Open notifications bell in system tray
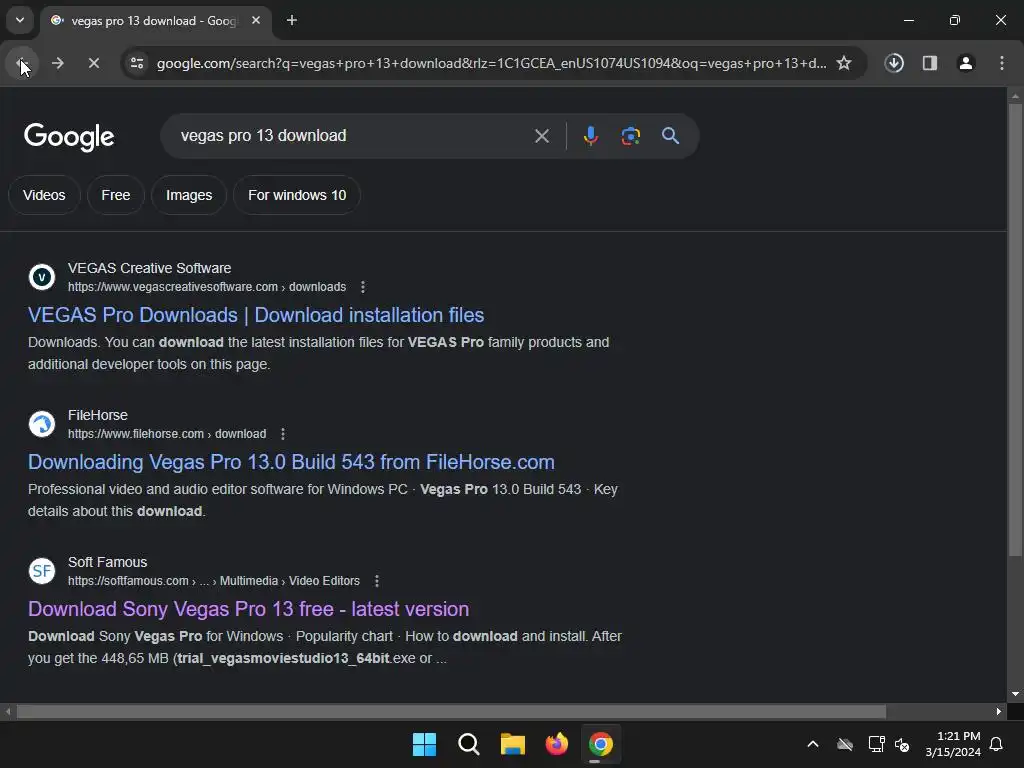The height and width of the screenshot is (768, 1024). [997, 744]
